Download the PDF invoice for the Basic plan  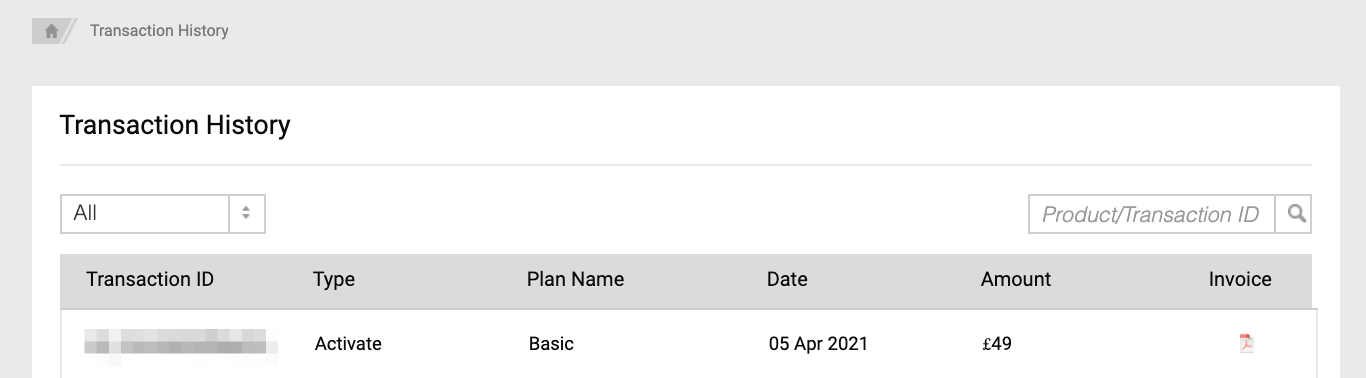point(1246,343)
